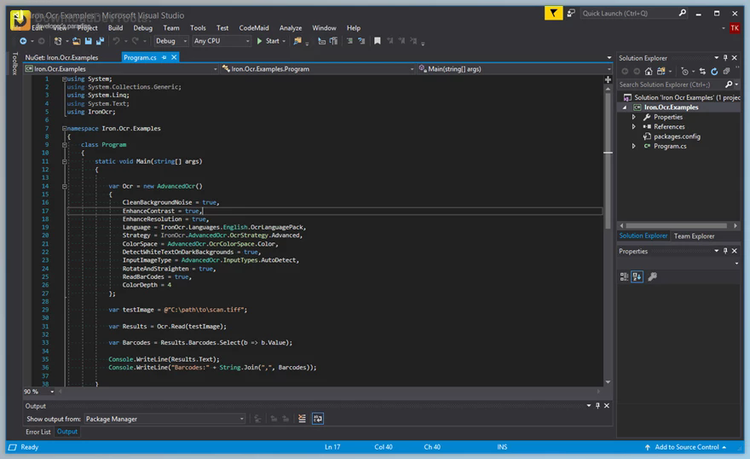750x459 pixels.
Task: Close the Program.cs tab
Action: click(x=174, y=57)
